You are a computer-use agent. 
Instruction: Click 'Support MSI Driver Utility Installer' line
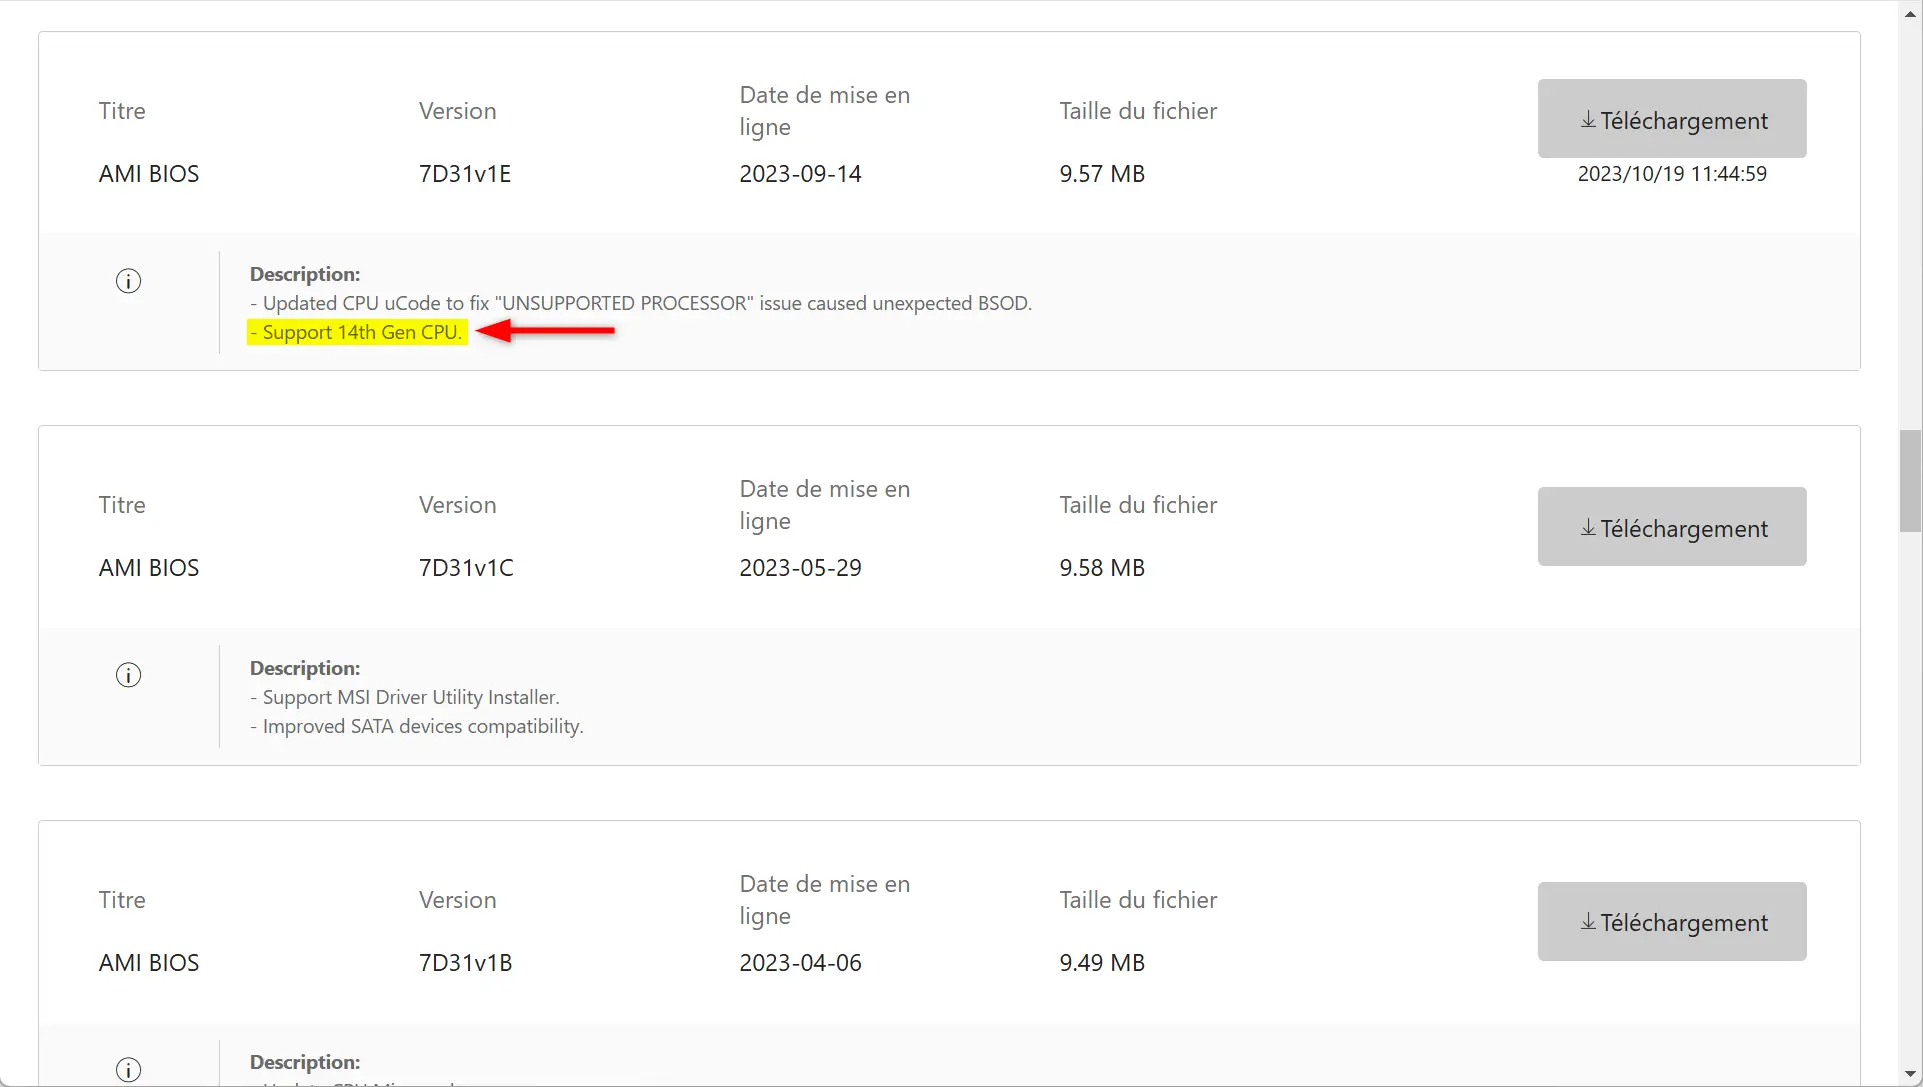click(405, 697)
